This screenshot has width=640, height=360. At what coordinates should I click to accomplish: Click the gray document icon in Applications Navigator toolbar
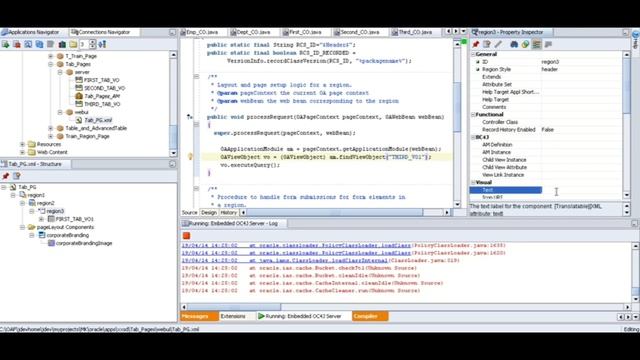(x=51, y=44)
